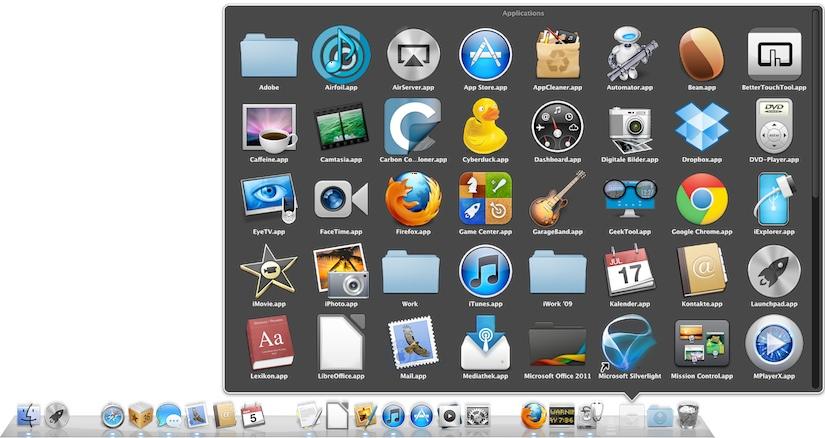Open App Store.app in the Applications stack

485,55
